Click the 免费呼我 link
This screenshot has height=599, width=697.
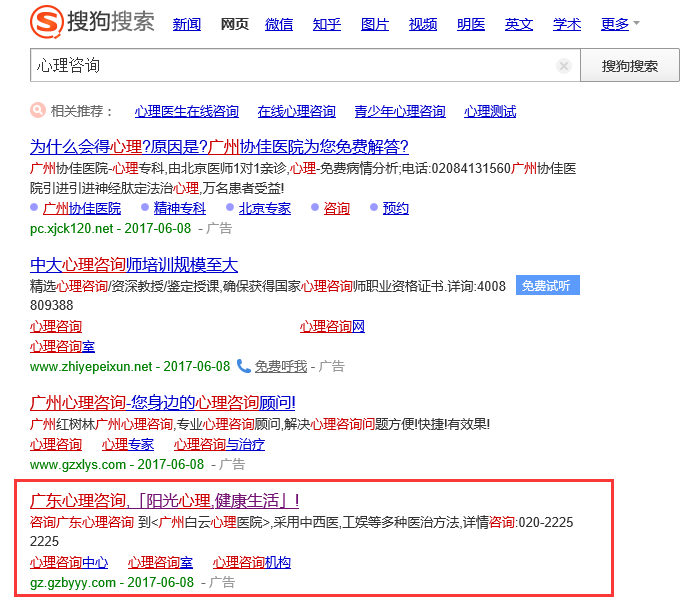280,366
